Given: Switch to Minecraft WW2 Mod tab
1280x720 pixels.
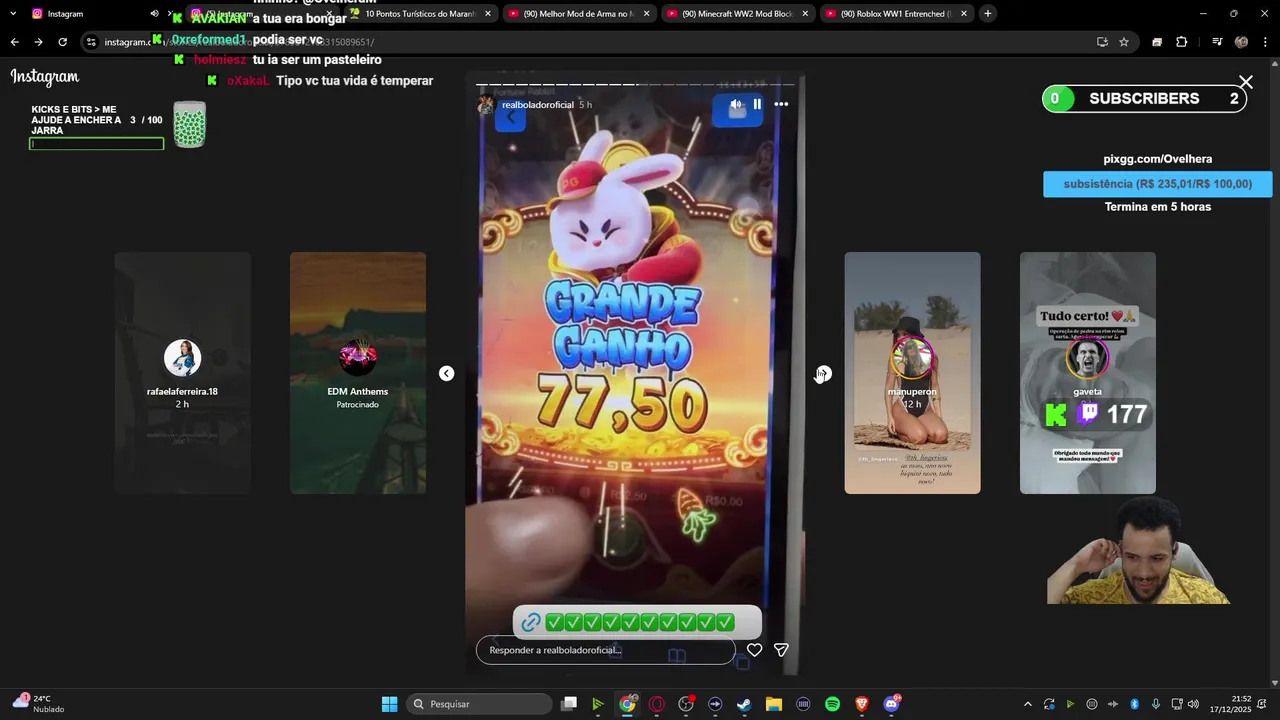Looking at the screenshot, I should coord(737,14).
